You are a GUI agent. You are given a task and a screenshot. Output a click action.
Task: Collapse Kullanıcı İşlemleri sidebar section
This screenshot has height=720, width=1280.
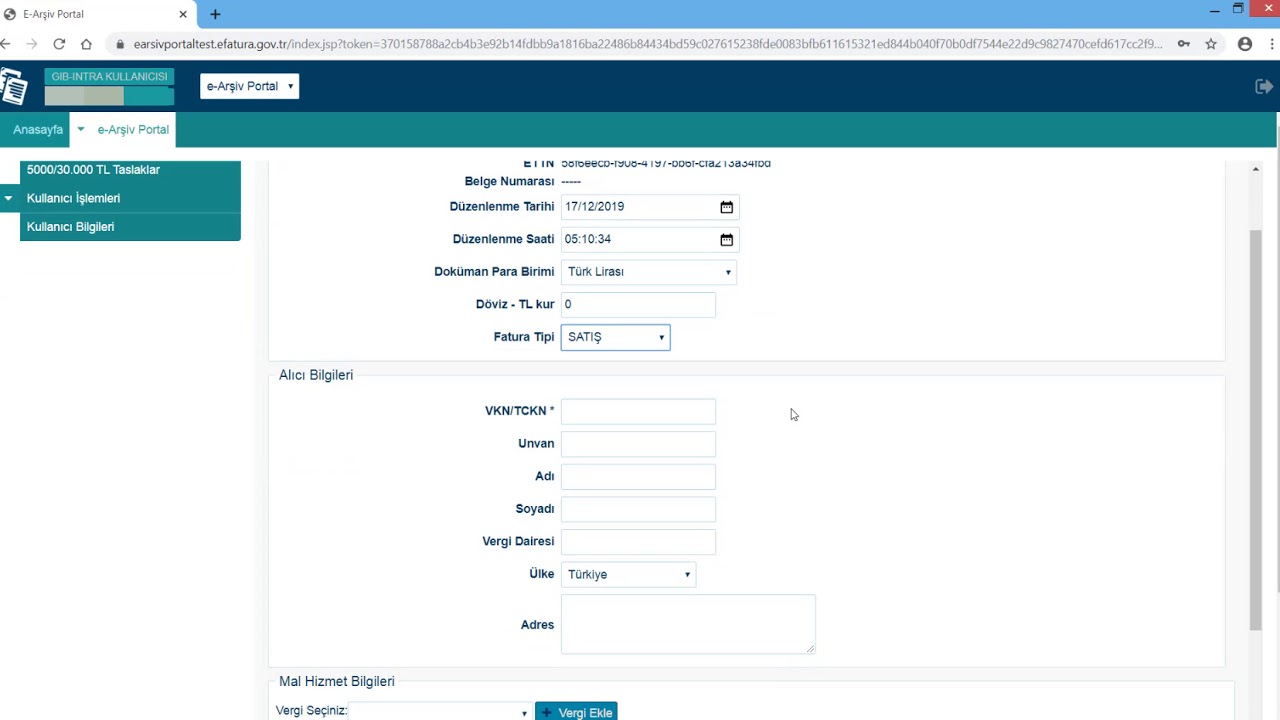tap(8, 198)
